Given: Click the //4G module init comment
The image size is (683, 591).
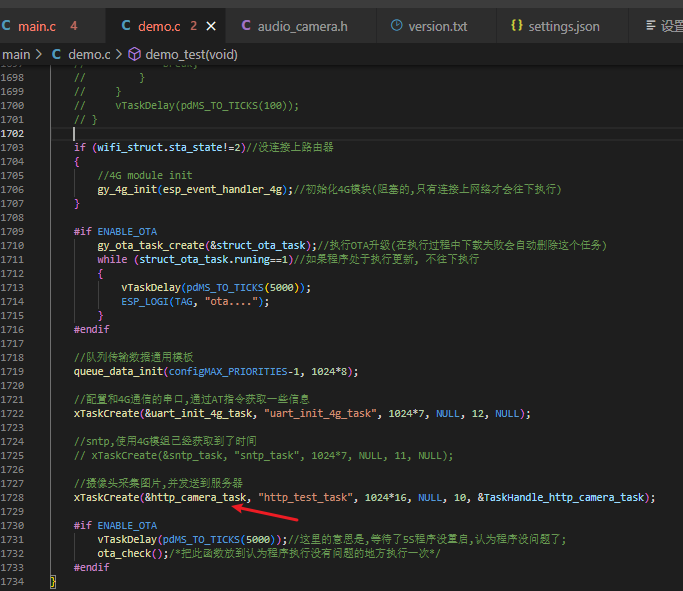Looking at the screenshot, I should (145, 176).
